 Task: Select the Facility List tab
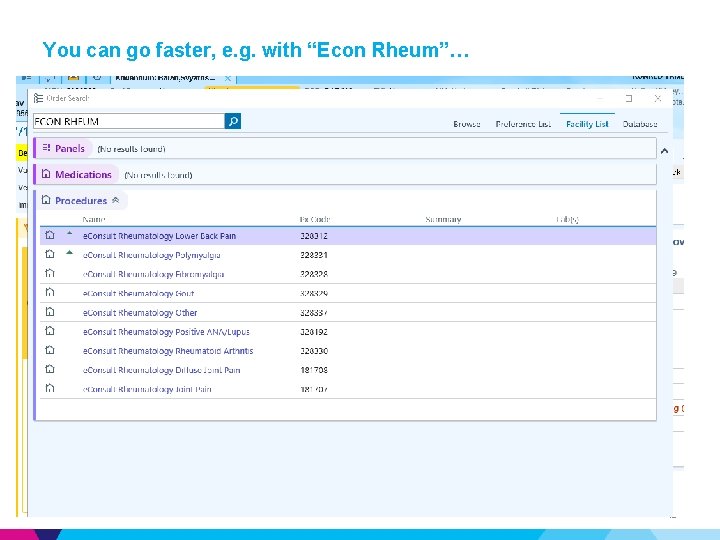[x=587, y=124]
